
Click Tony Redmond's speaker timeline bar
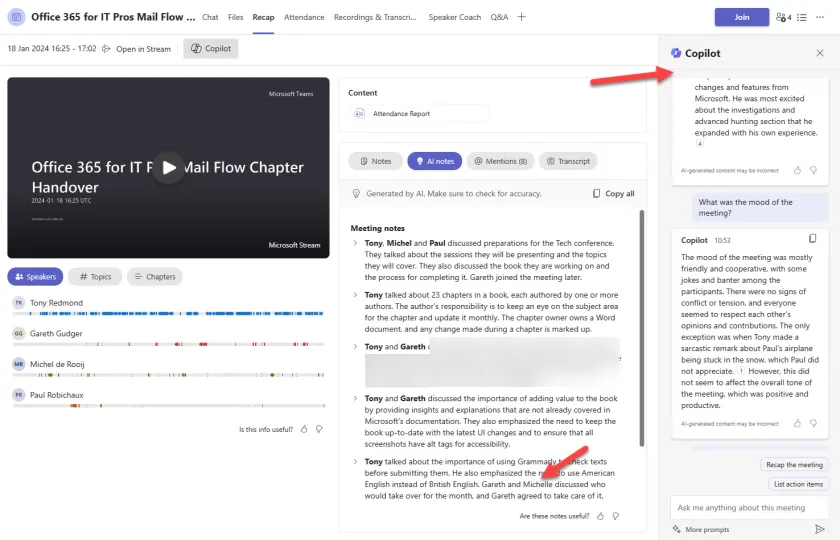pyautogui.click(x=168, y=313)
